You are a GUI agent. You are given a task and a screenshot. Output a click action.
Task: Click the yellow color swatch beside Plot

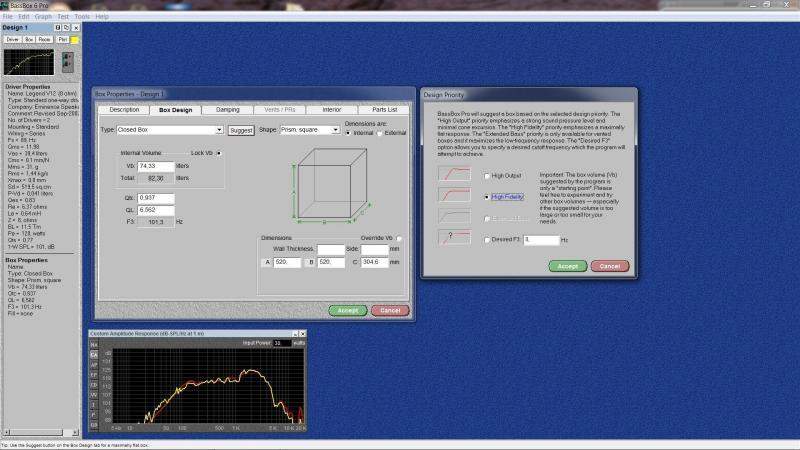76,39
